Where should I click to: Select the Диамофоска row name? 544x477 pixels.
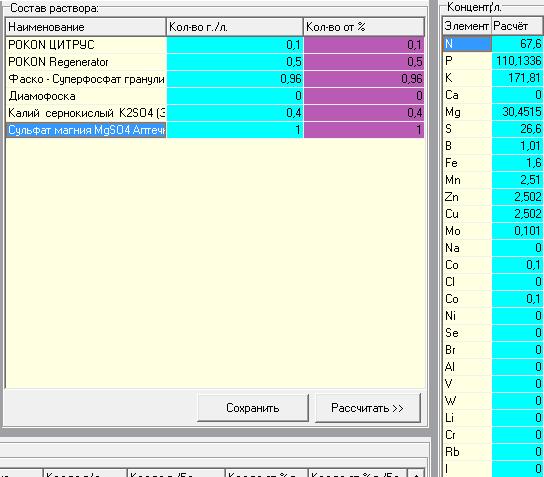[x=86, y=96]
